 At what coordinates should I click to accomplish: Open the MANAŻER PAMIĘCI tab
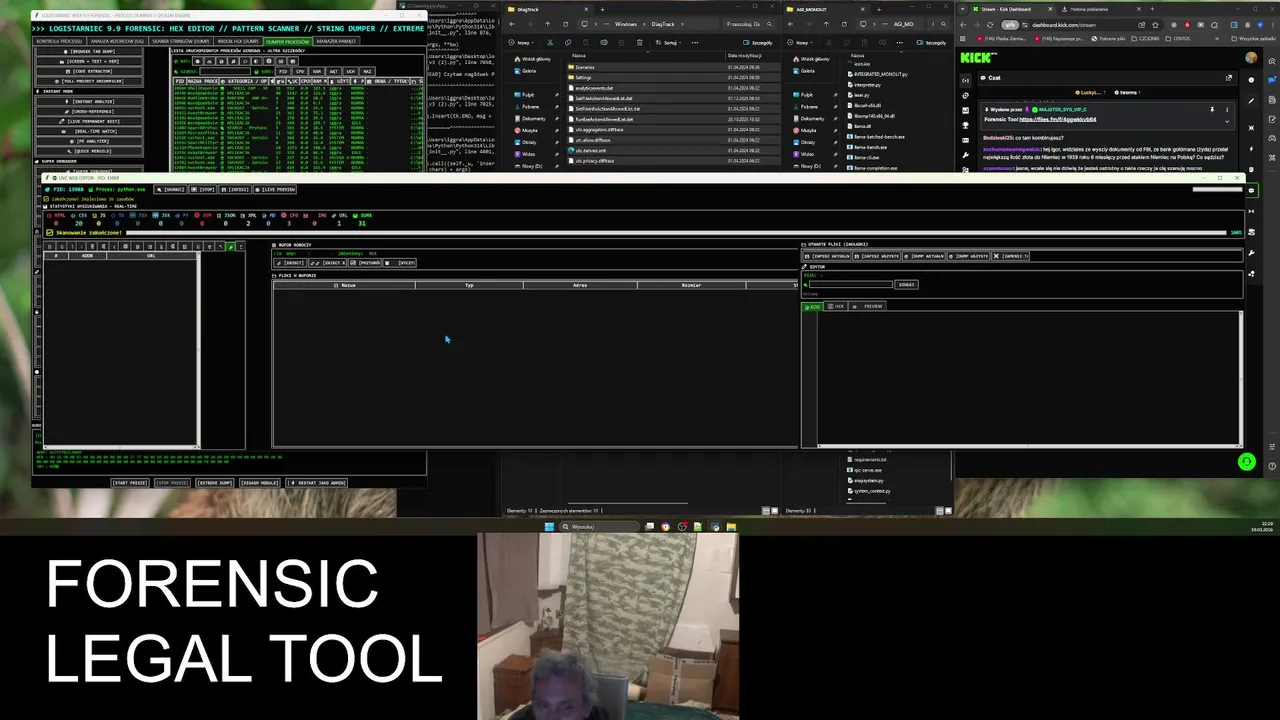336,41
